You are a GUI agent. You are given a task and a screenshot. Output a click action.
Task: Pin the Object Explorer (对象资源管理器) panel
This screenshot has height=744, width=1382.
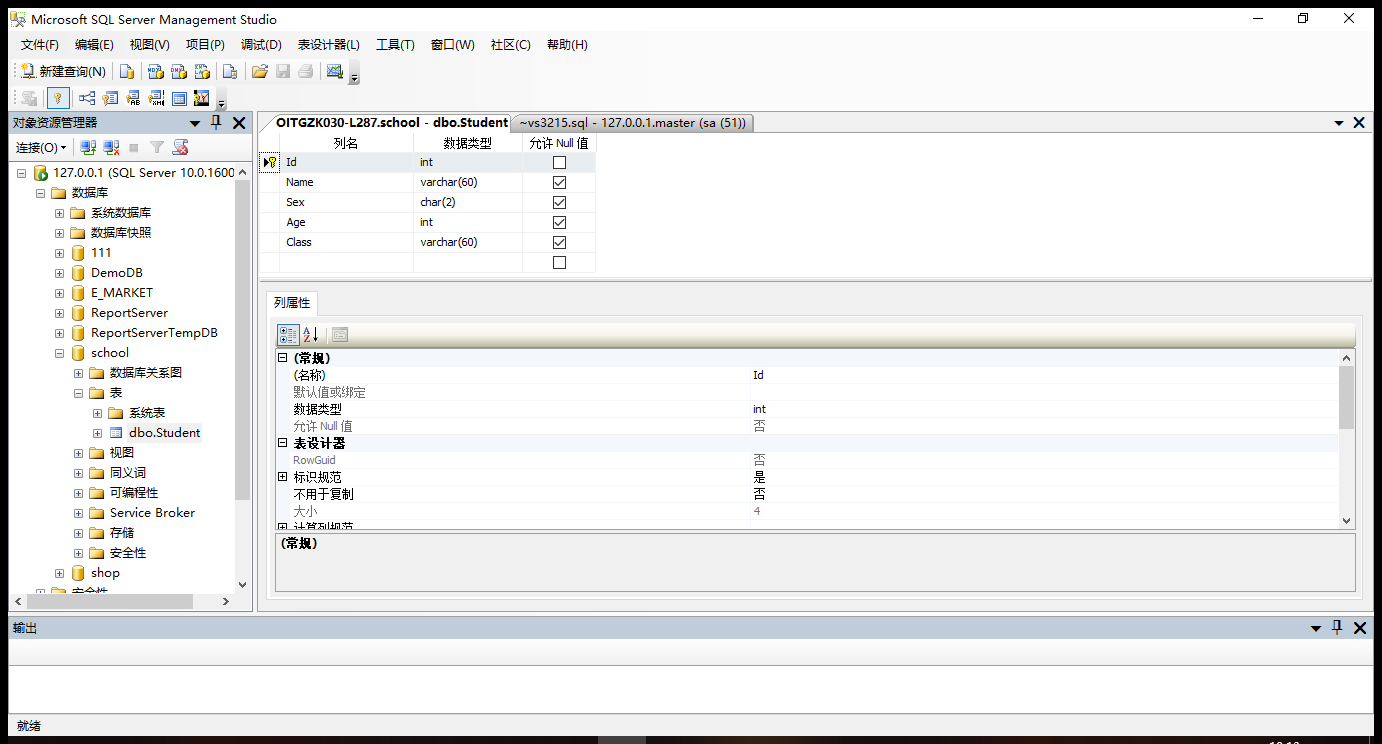click(x=216, y=122)
